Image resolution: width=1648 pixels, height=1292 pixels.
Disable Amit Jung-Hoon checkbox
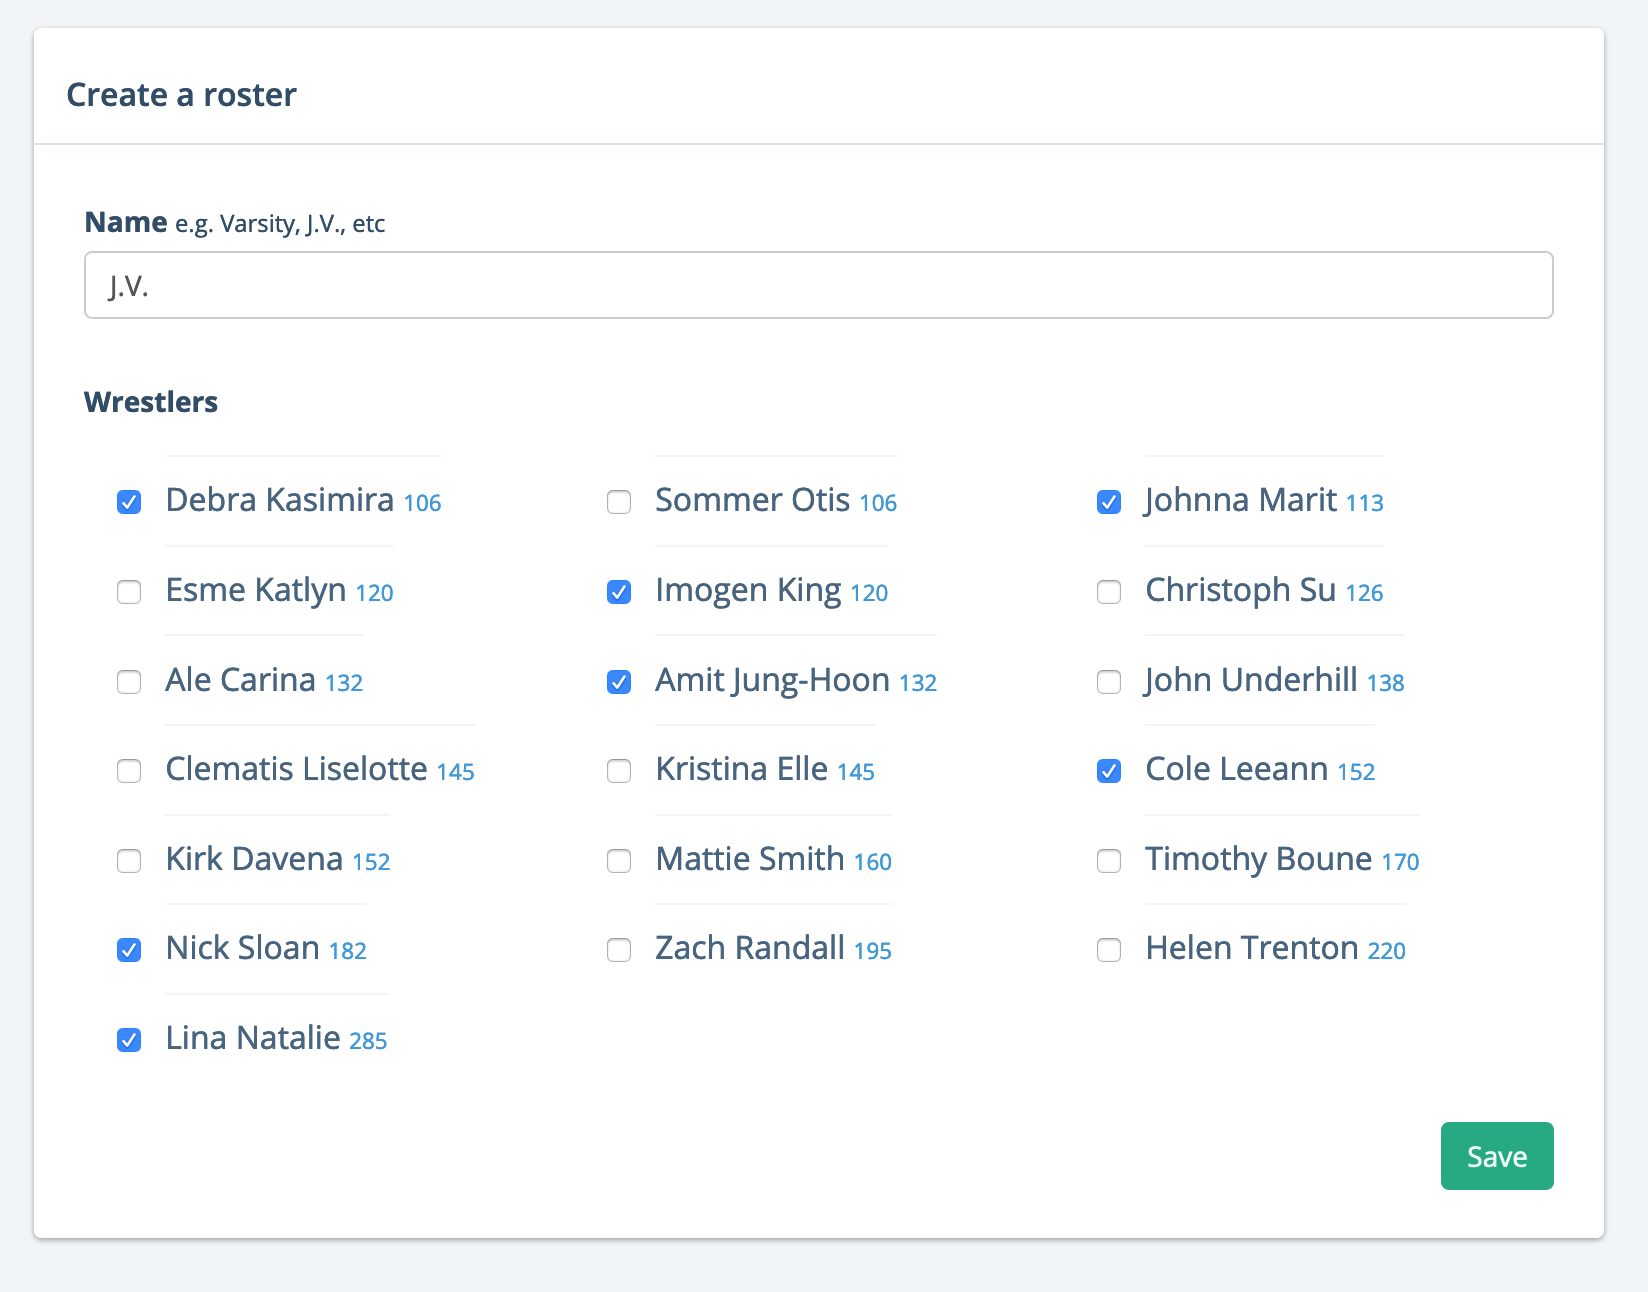tap(619, 682)
